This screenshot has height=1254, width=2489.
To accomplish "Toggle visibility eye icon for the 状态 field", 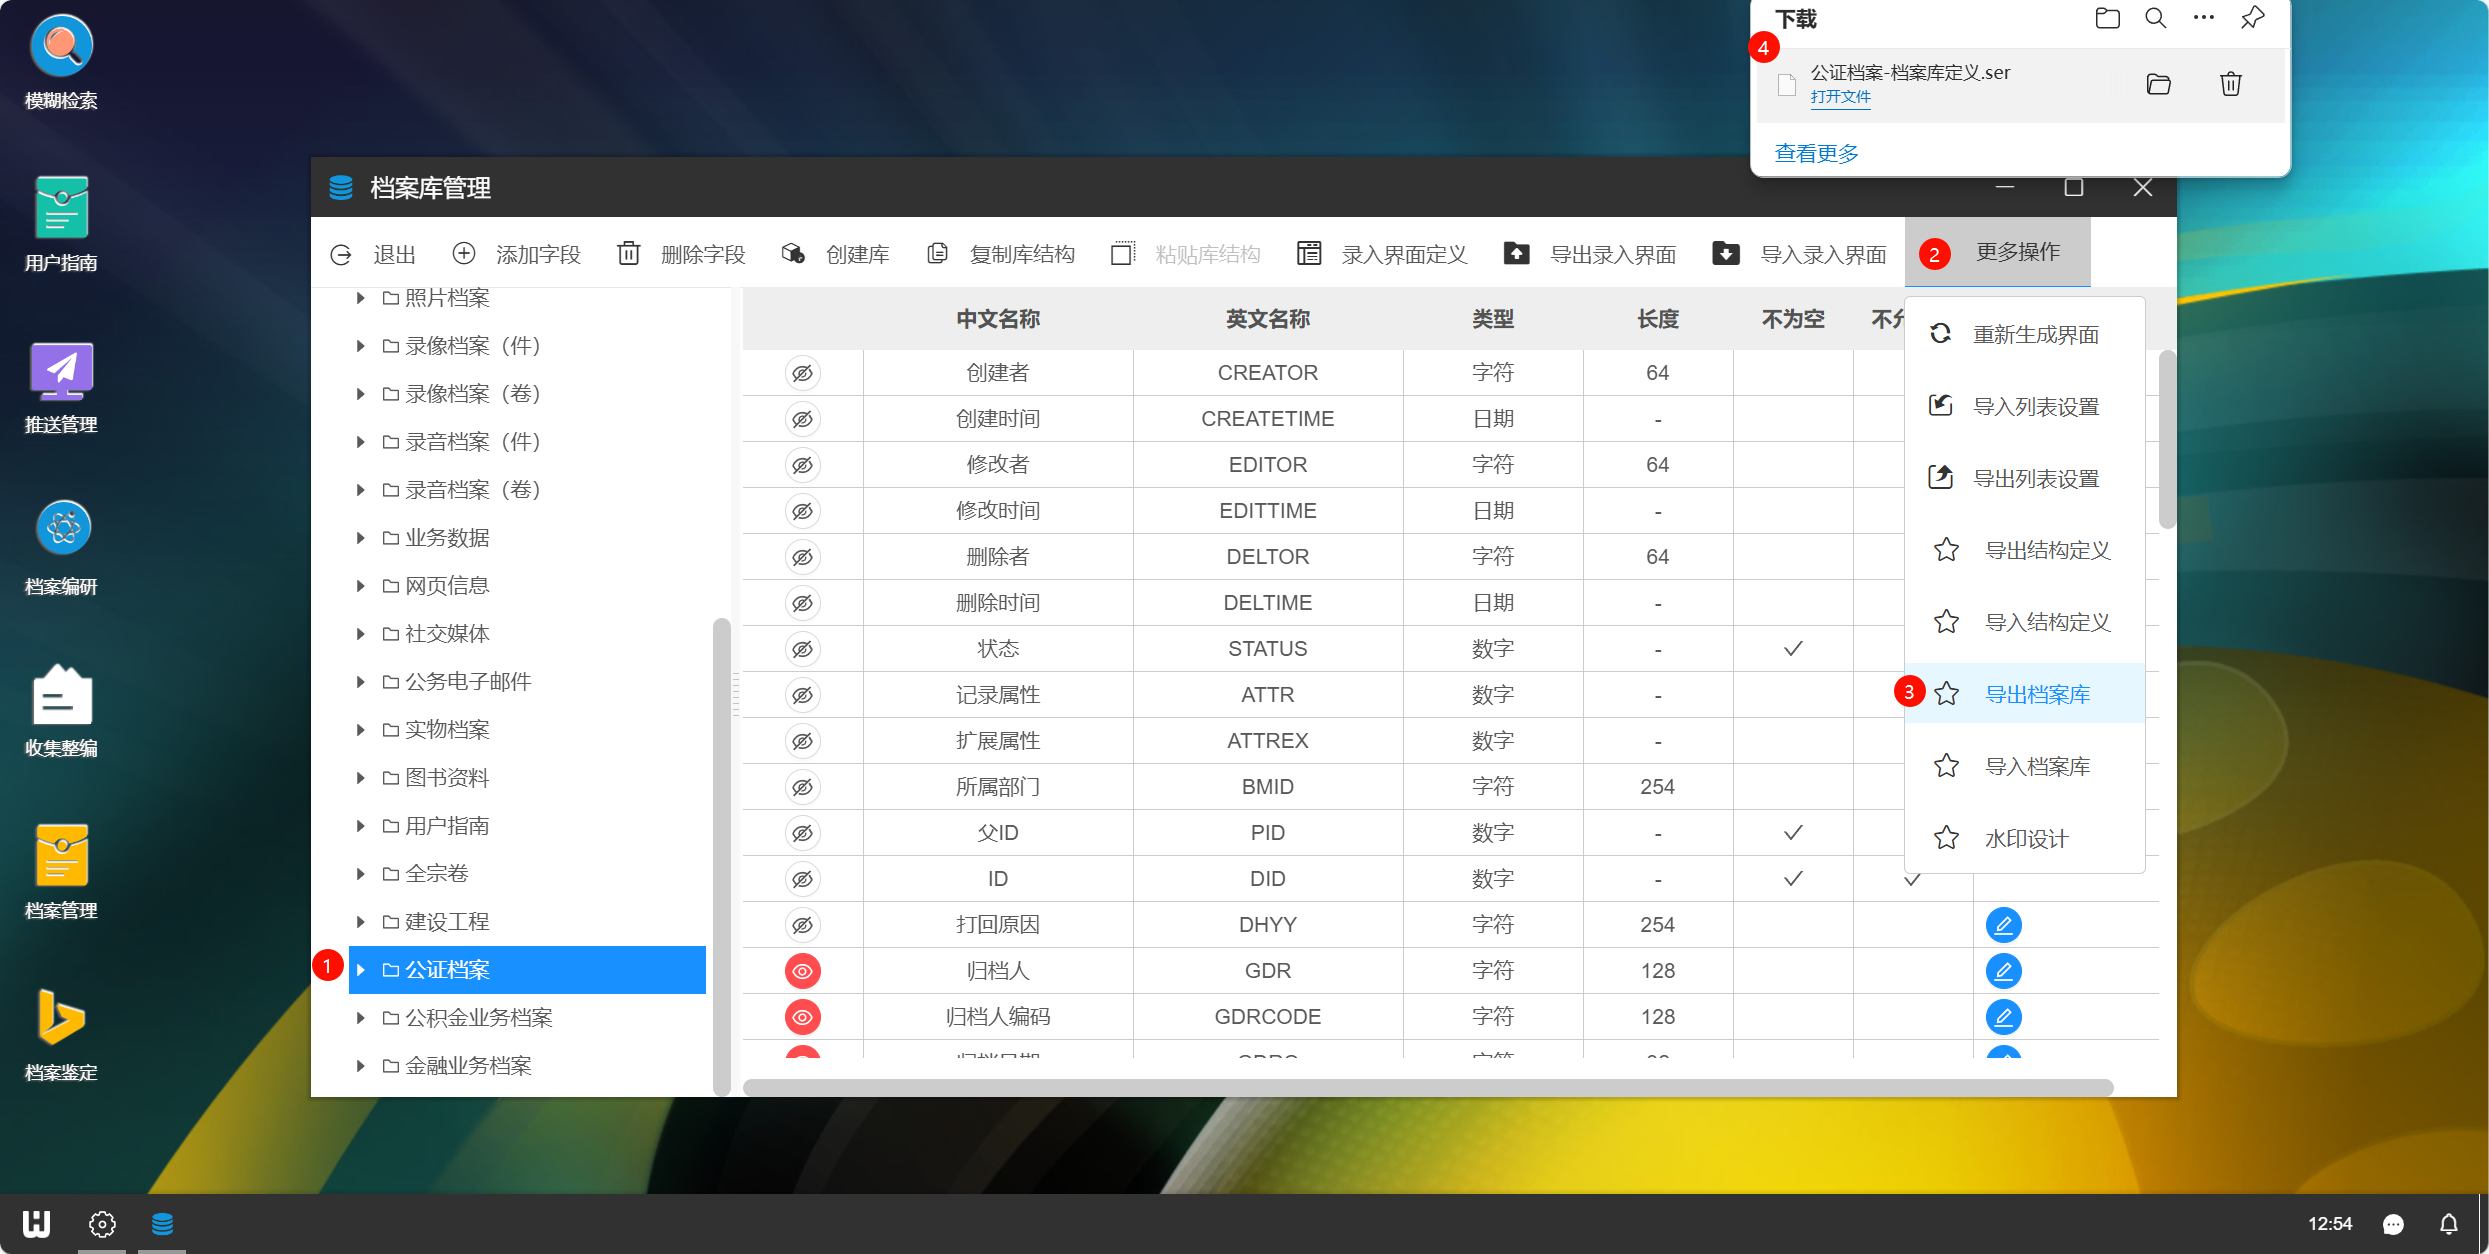I will pos(802,649).
